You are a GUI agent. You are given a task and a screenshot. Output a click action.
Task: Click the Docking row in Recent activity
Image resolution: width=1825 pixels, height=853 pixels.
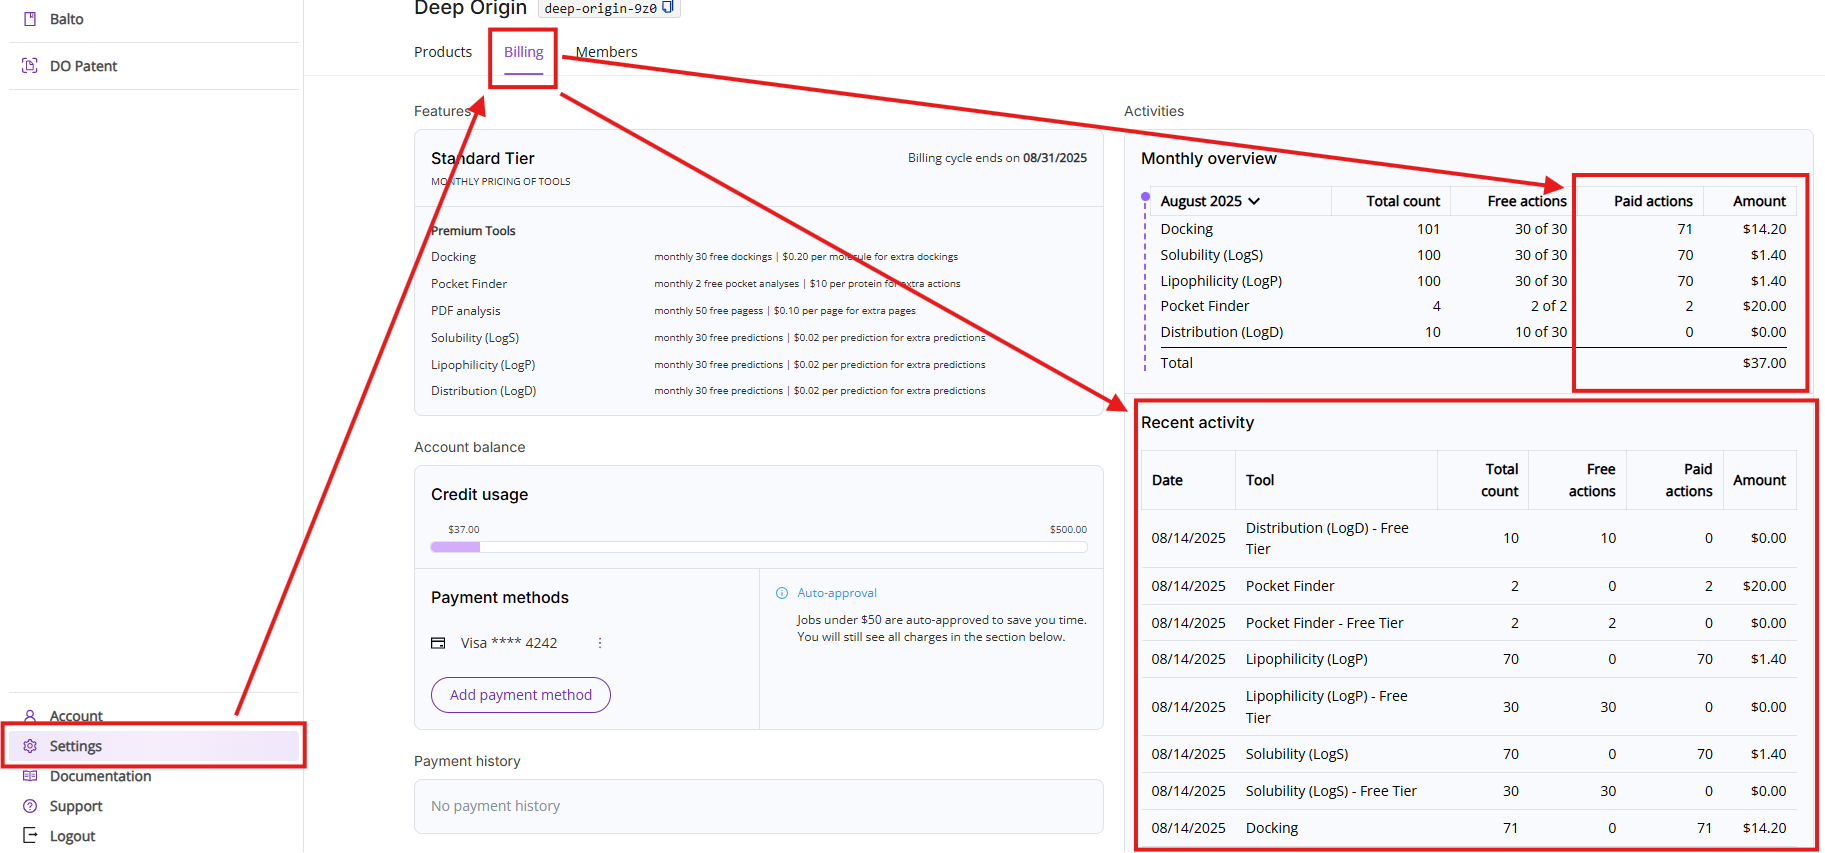pos(1467,828)
